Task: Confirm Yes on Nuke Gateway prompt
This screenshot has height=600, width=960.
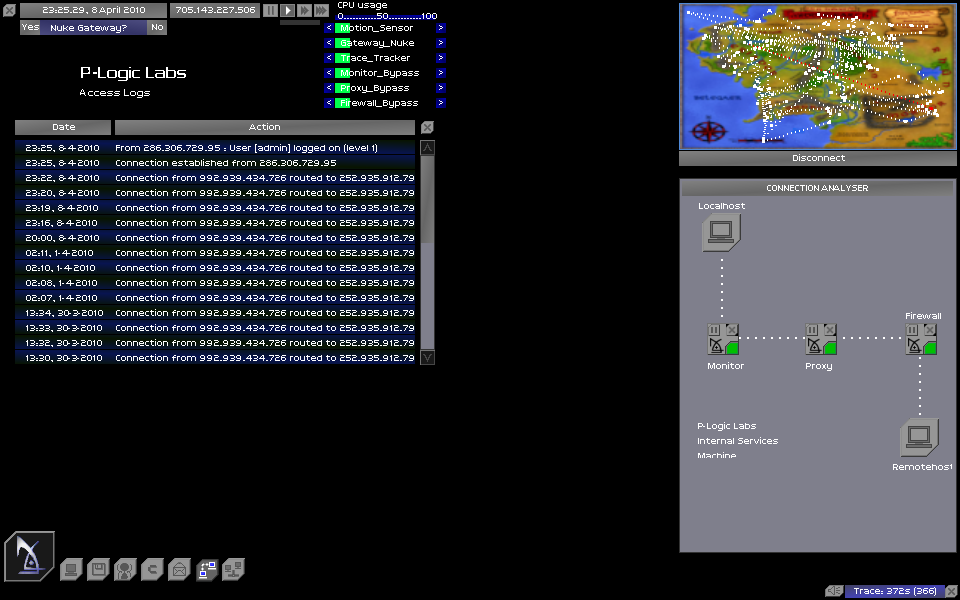Action: (x=30, y=27)
